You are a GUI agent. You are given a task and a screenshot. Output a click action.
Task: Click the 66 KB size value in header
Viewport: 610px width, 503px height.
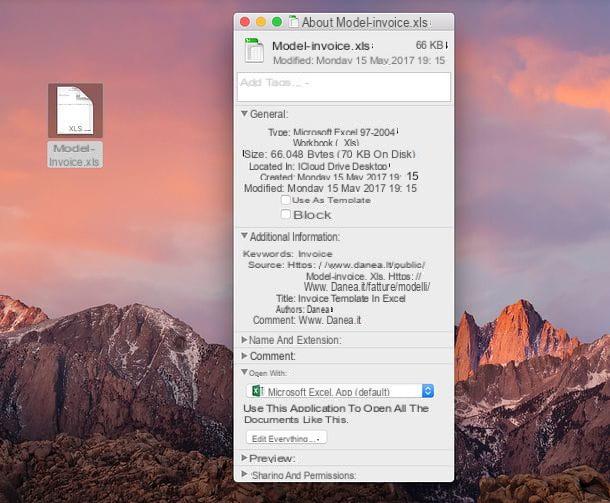pyautogui.click(x=429, y=46)
